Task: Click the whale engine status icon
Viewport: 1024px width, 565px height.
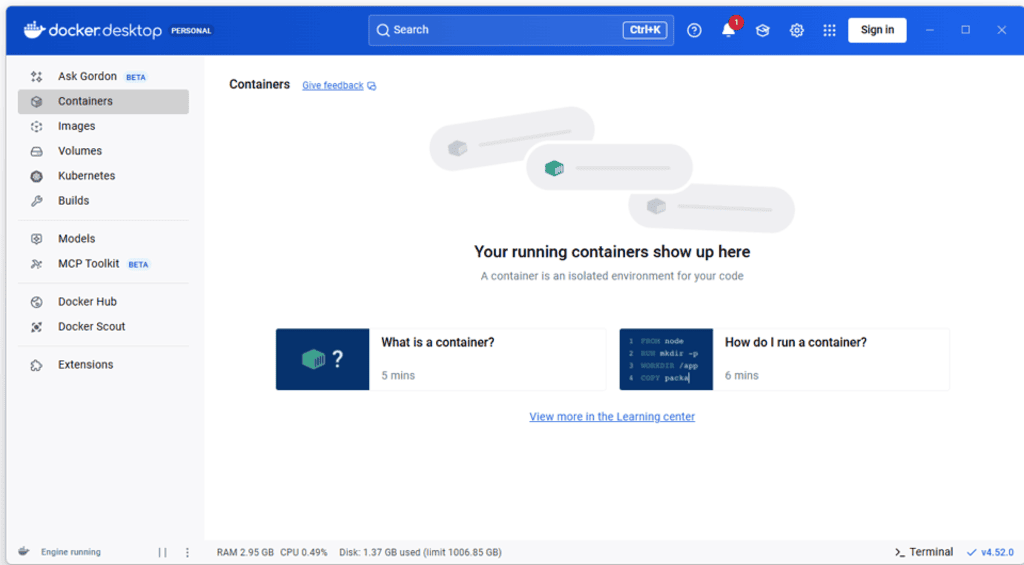Action: tap(24, 551)
